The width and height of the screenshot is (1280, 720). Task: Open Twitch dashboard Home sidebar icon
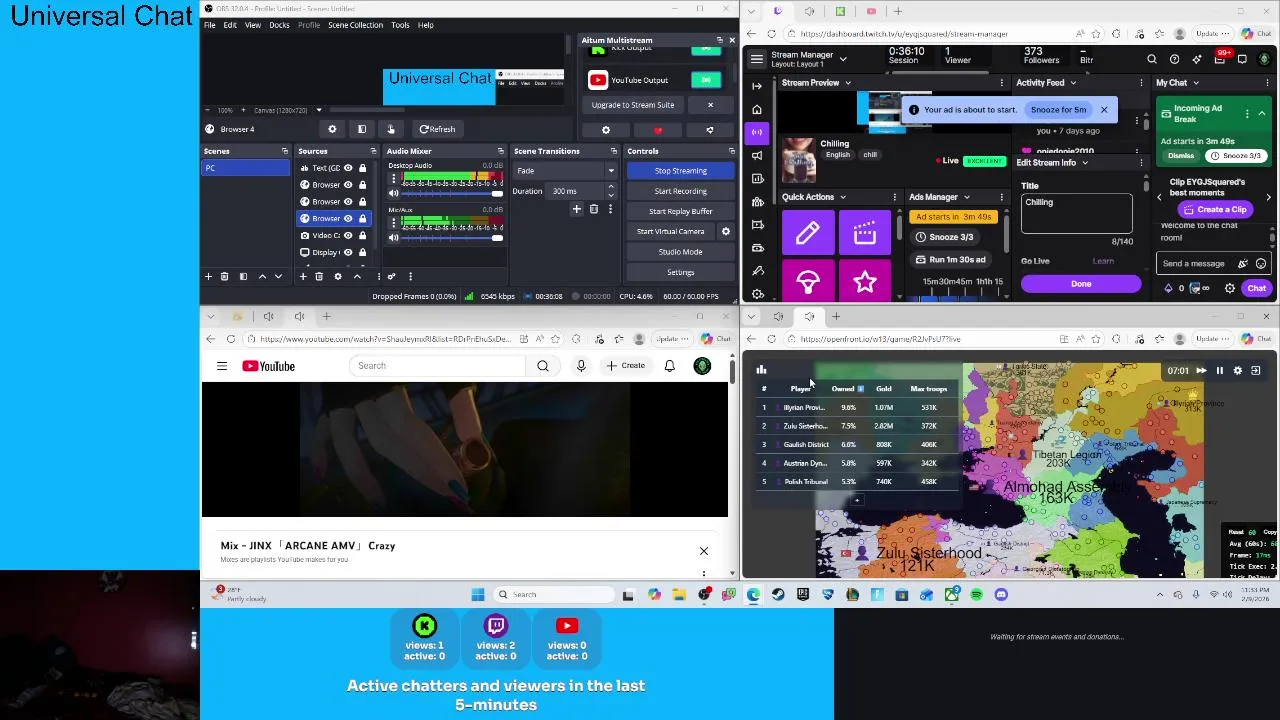point(757,109)
